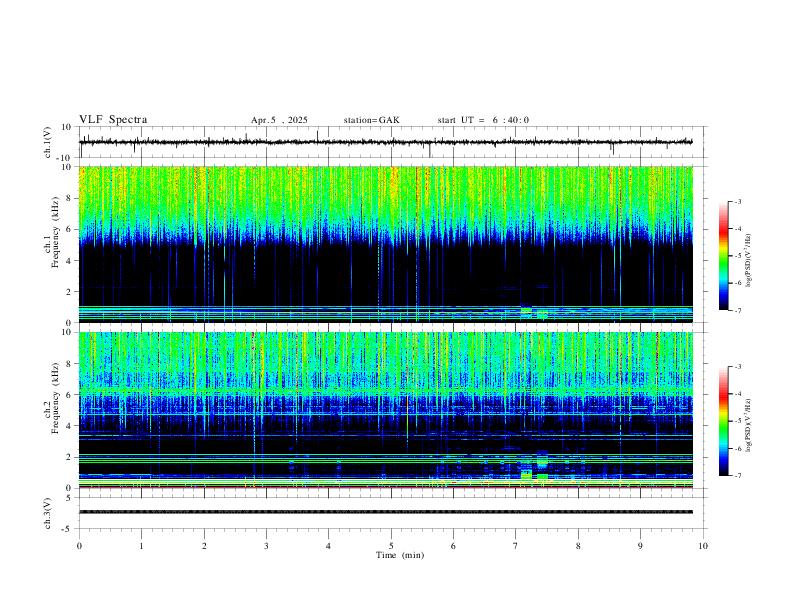Image resolution: width=792 pixels, height=612 pixels.
Task: Click the time axis tick label "5"
Action: point(391,546)
